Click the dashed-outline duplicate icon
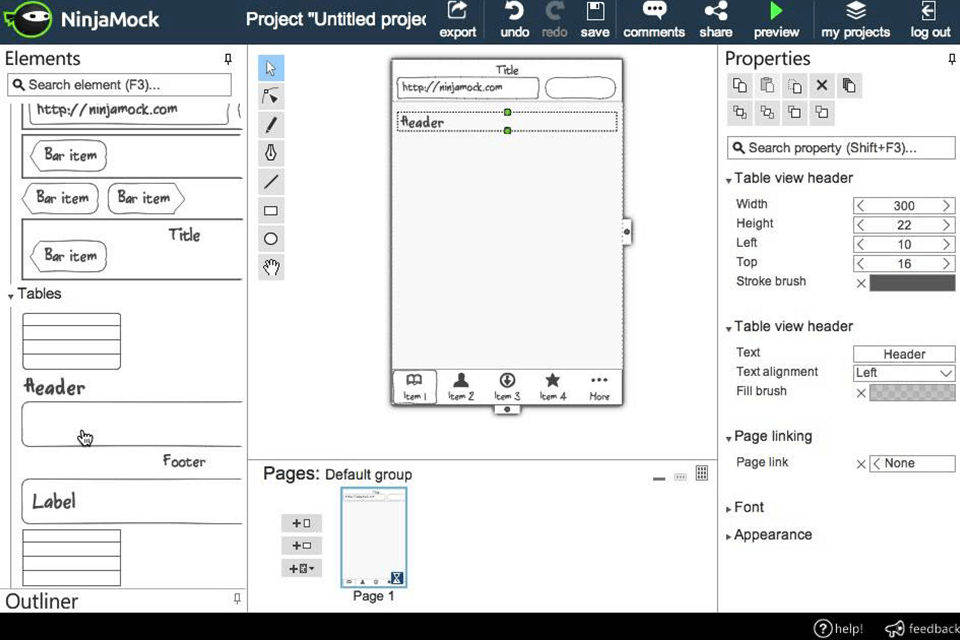Image resolution: width=960 pixels, height=640 pixels. coord(795,86)
